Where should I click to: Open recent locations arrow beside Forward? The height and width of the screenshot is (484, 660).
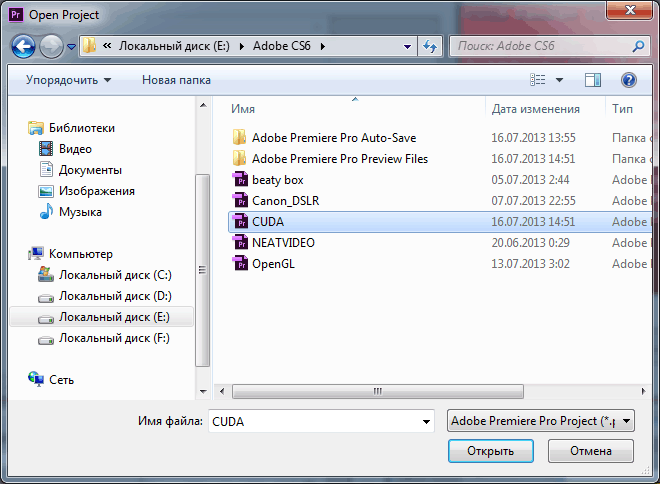tap(71, 47)
